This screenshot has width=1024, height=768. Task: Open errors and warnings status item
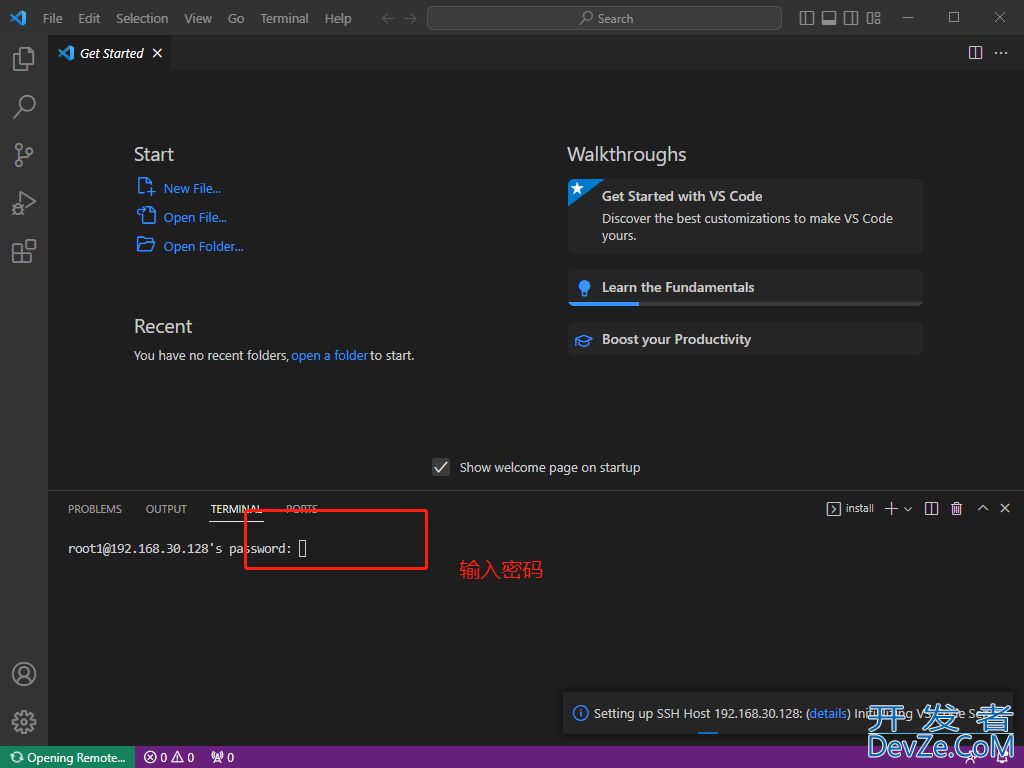pyautogui.click(x=169, y=758)
